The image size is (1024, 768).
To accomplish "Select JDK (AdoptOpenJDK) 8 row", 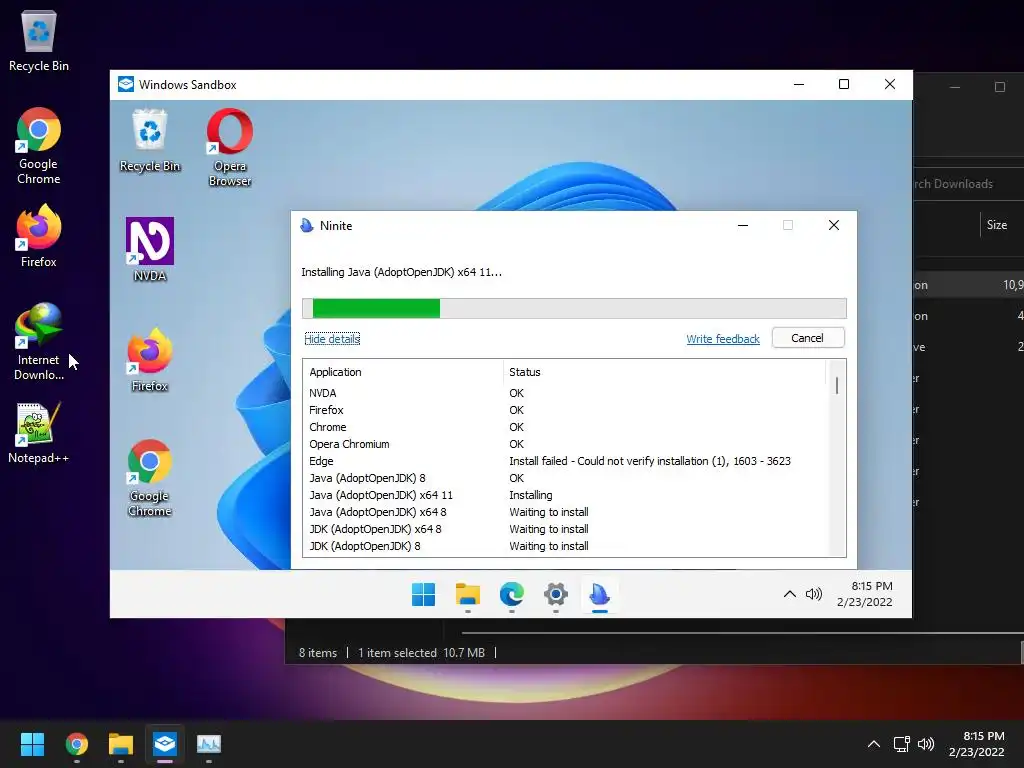I will 566,546.
